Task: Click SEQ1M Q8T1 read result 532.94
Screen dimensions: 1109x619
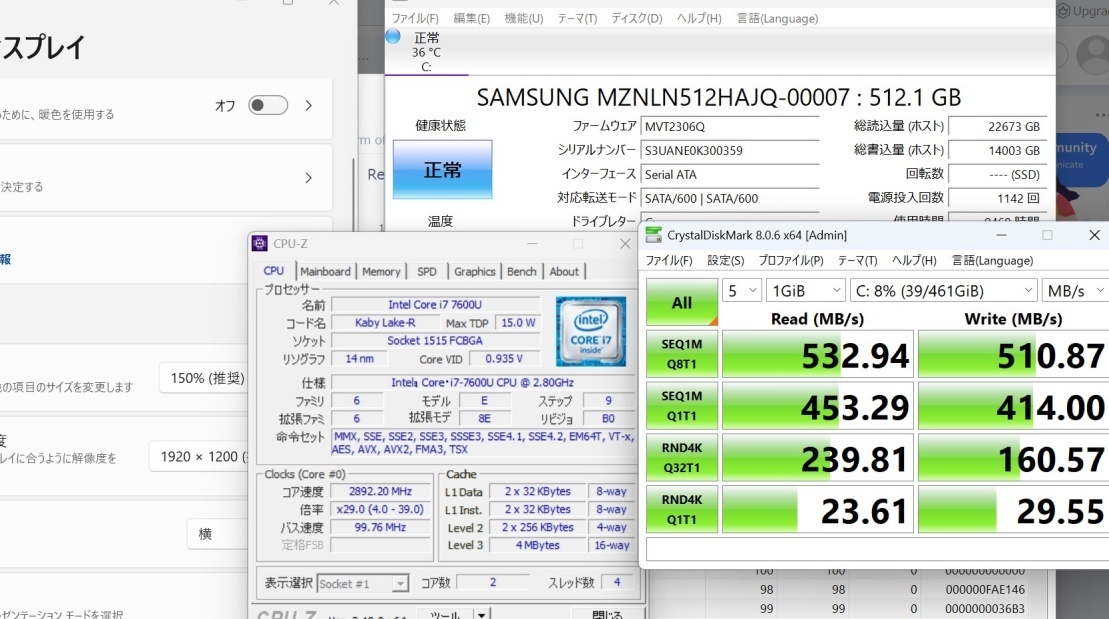Action: click(x=818, y=354)
